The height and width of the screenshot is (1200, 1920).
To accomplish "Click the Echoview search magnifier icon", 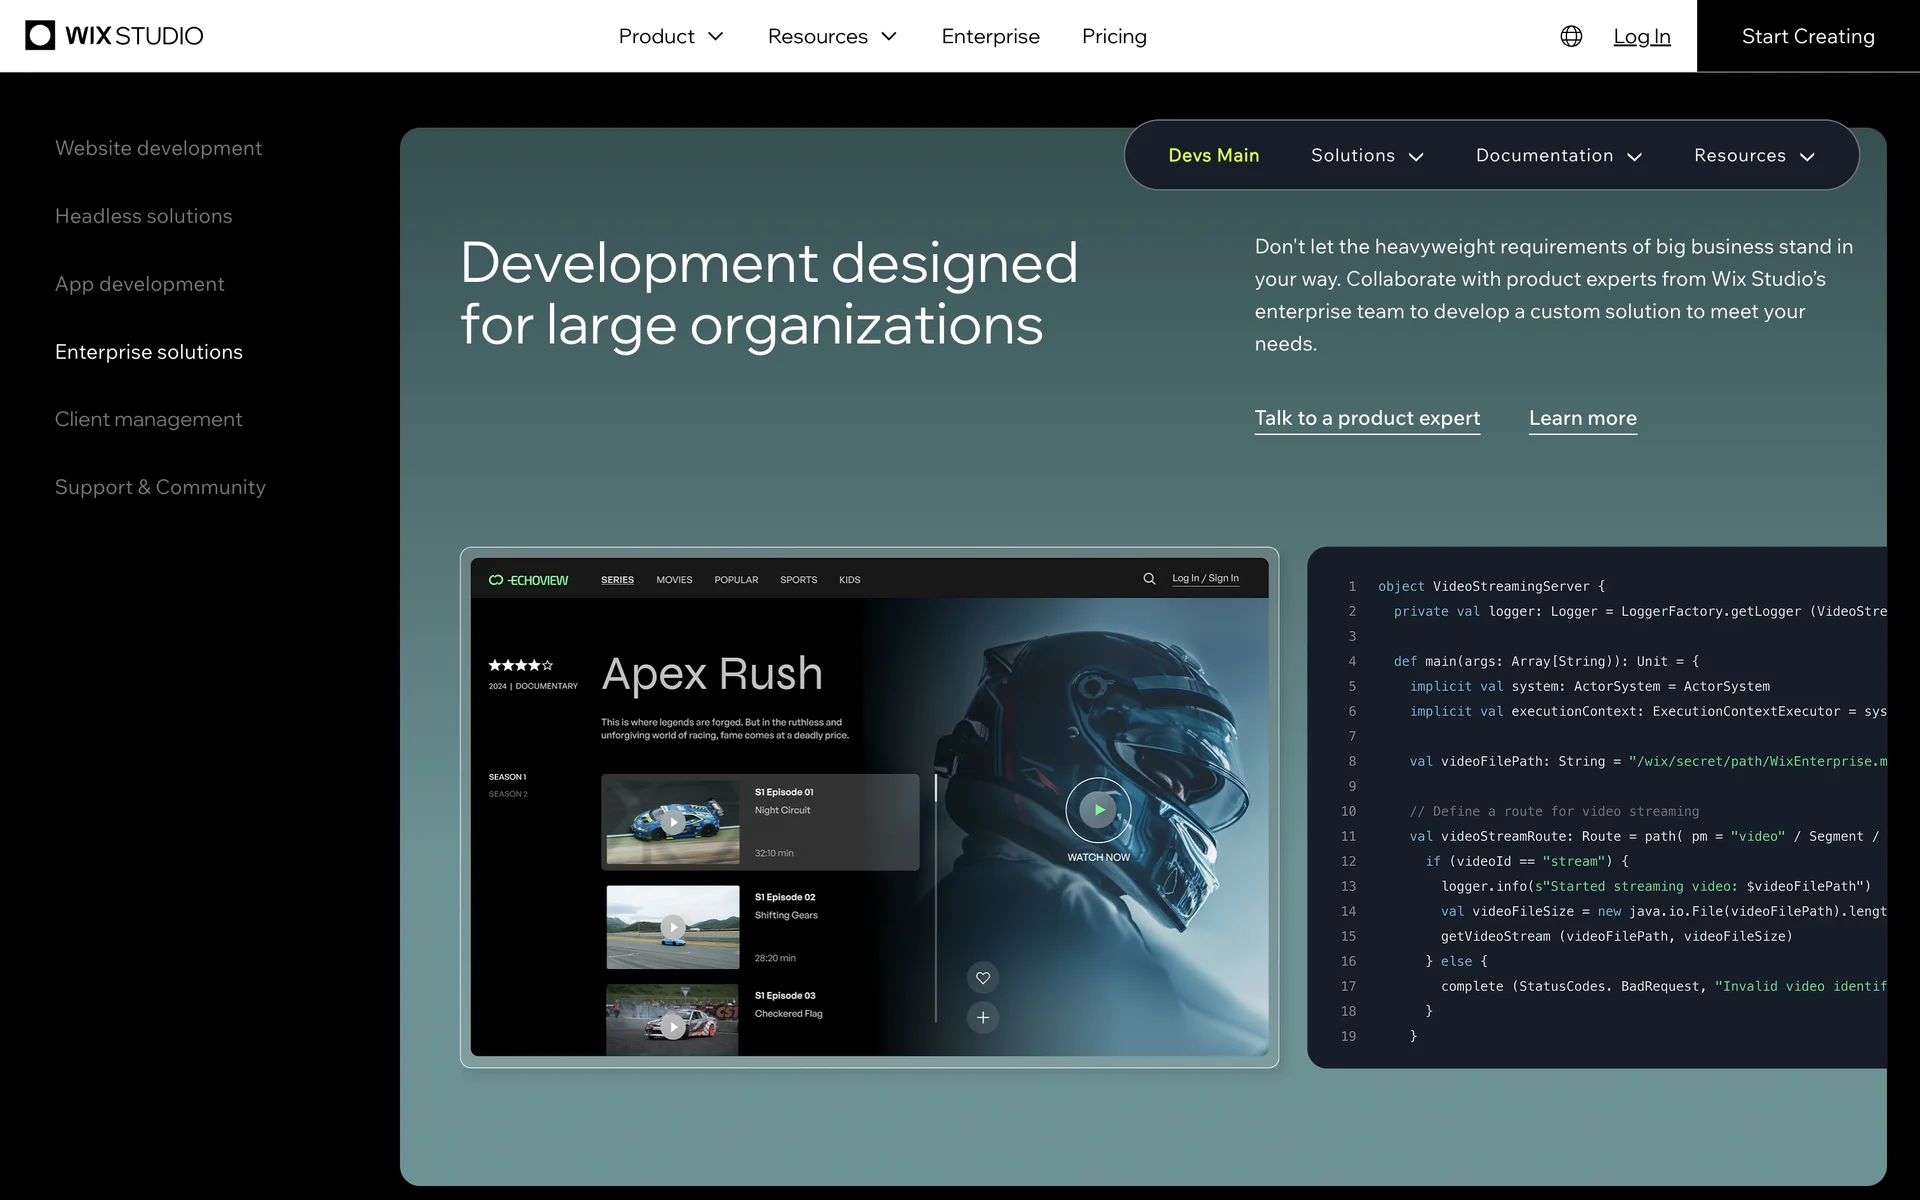I will coord(1149,579).
